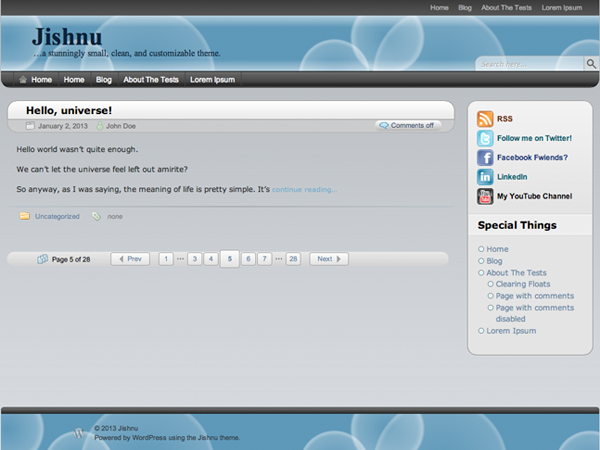Select the second Home item in main navigation
Image resolution: width=600 pixels, height=450 pixels.
point(74,80)
